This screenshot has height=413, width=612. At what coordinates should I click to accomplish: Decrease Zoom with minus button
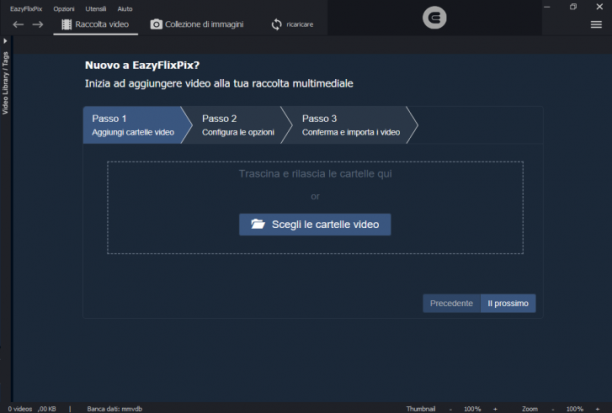point(553,409)
